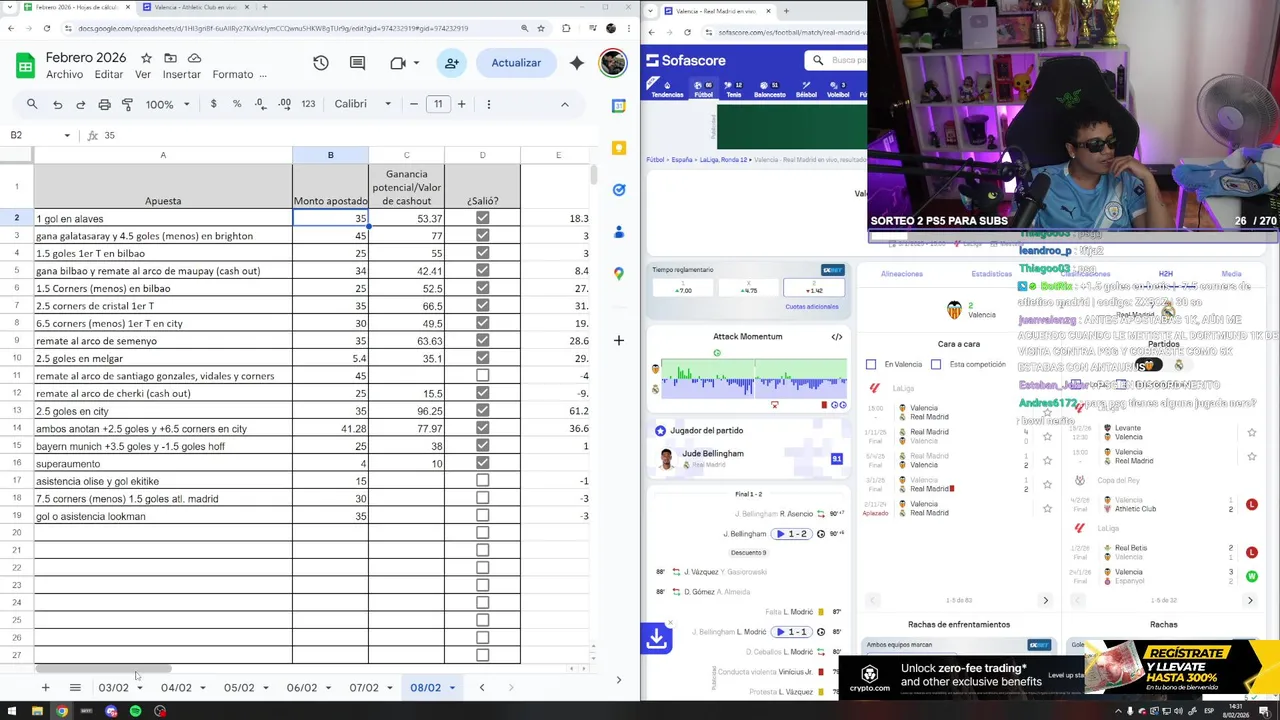This screenshot has height=720, width=1280.
Task: Collapse the Sheets toolbar chevron
Action: tap(564, 104)
